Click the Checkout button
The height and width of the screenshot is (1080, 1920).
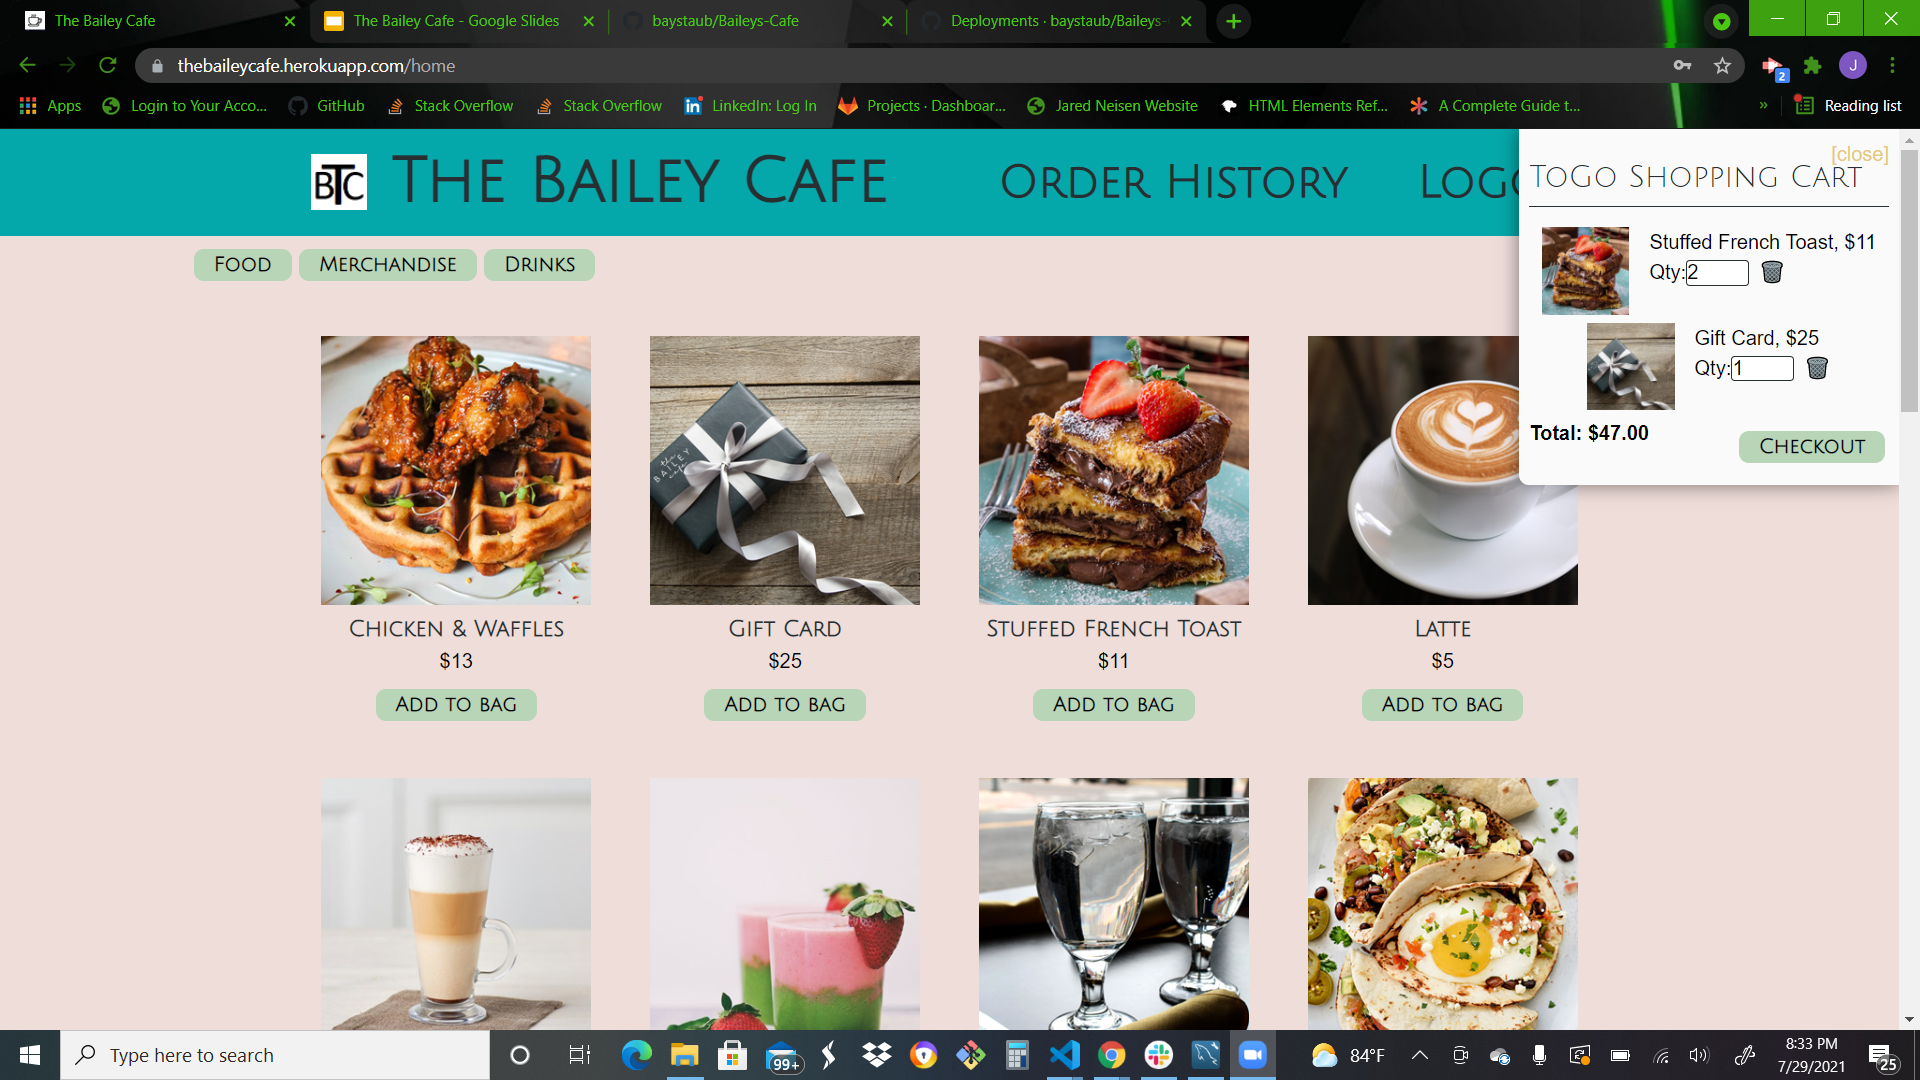coord(1812,447)
